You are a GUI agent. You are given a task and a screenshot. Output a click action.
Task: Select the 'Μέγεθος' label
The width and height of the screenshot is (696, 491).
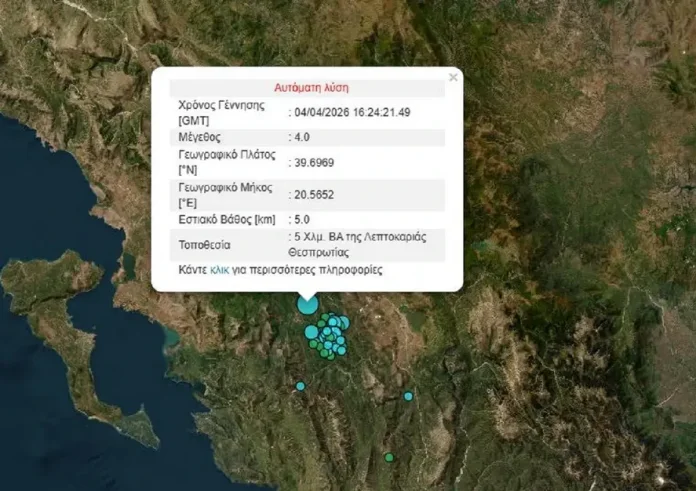click(x=199, y=137)
